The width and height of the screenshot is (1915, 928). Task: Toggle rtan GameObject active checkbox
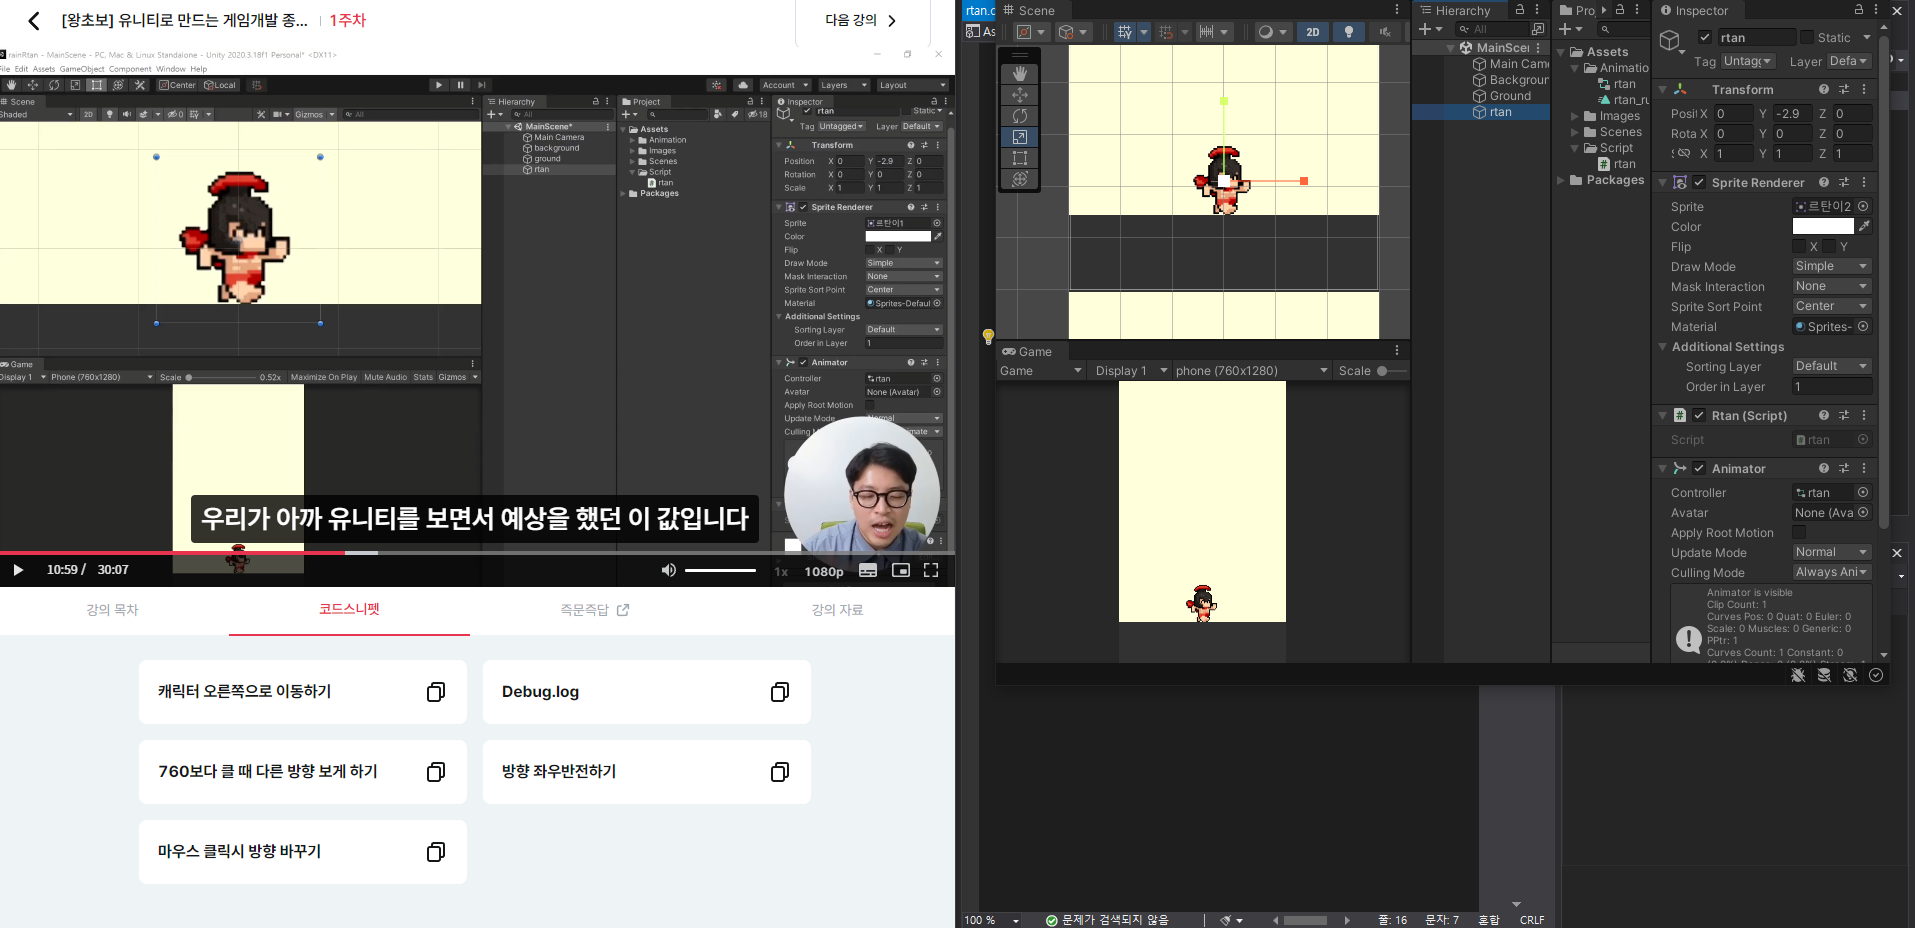click(x=1705, y=37)
